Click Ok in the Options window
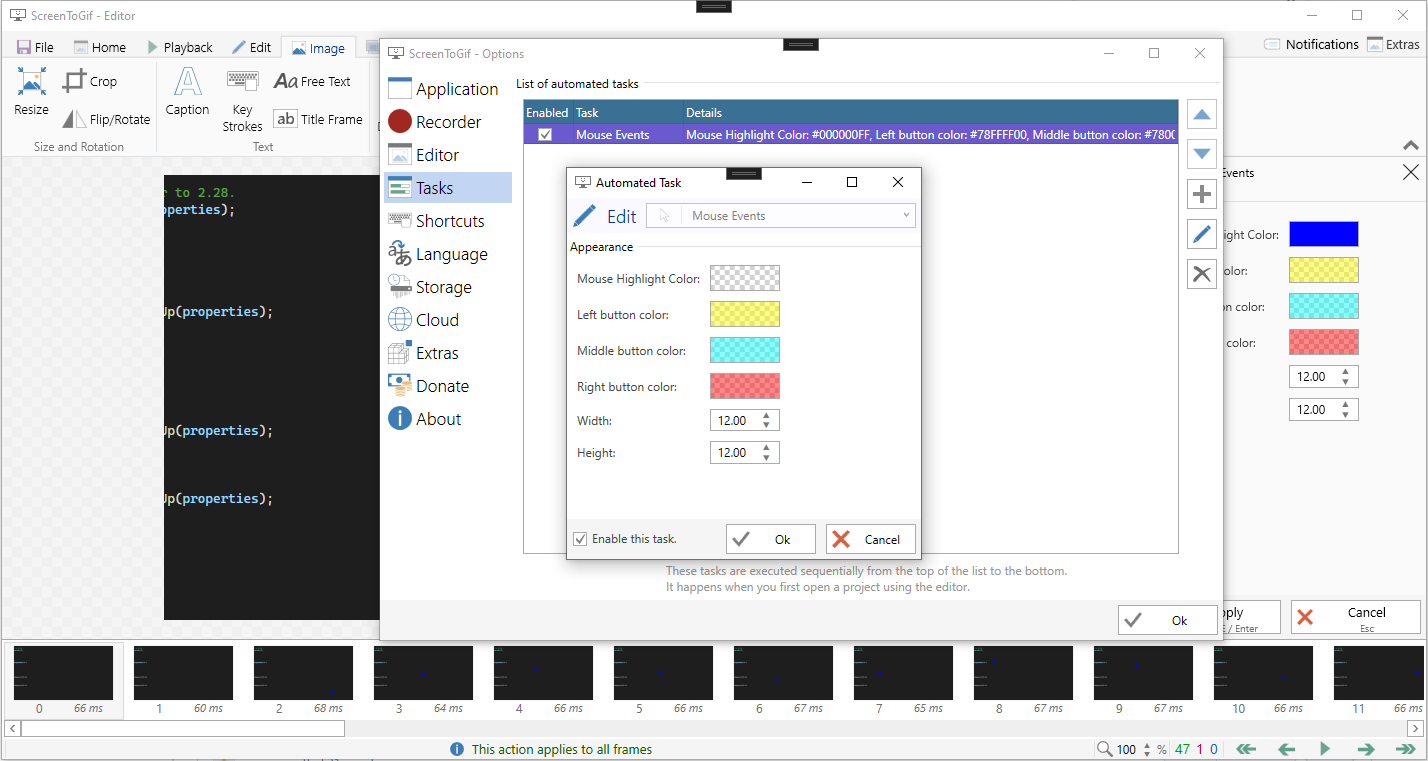The height and width of the screenshot is (761, 1428). click(1168, 620)
